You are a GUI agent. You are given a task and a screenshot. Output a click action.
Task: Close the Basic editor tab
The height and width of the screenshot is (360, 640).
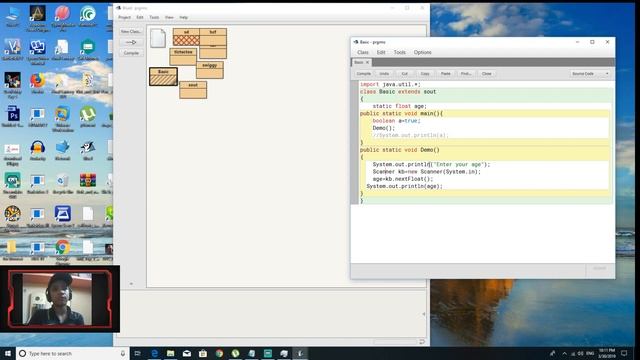pyautogui.click(x=367, y=62)
